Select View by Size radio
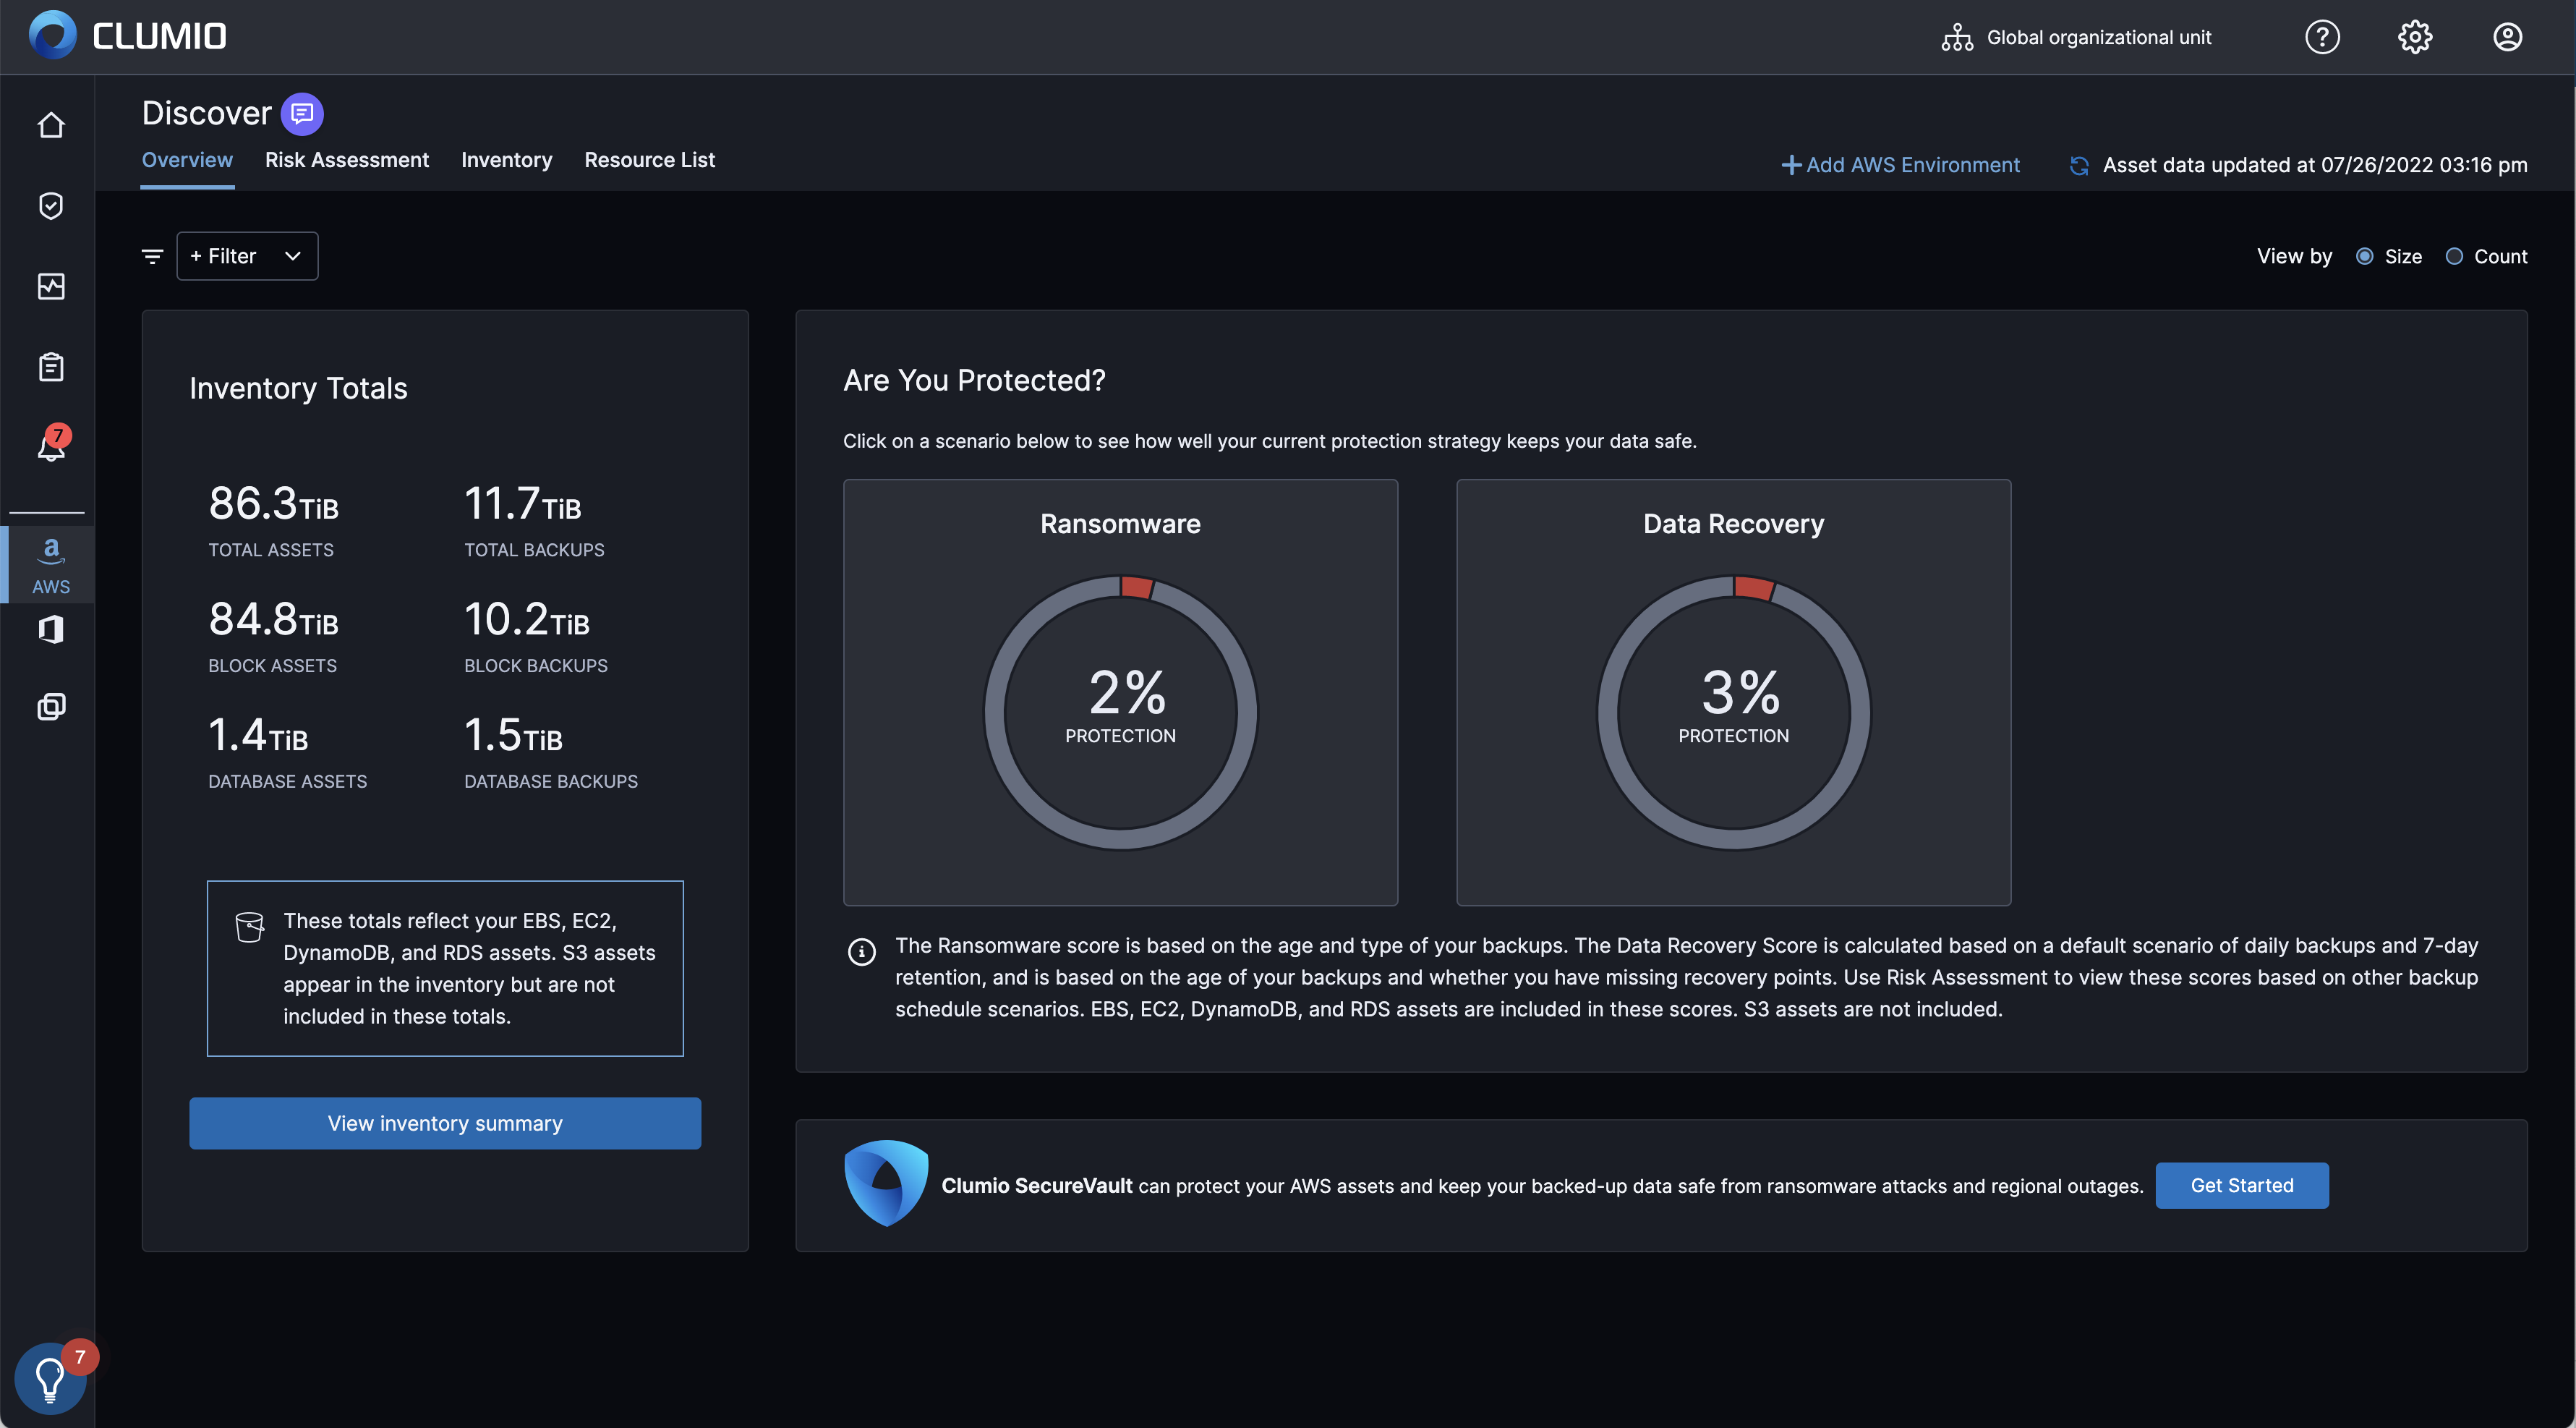 tap(2365, 257)
